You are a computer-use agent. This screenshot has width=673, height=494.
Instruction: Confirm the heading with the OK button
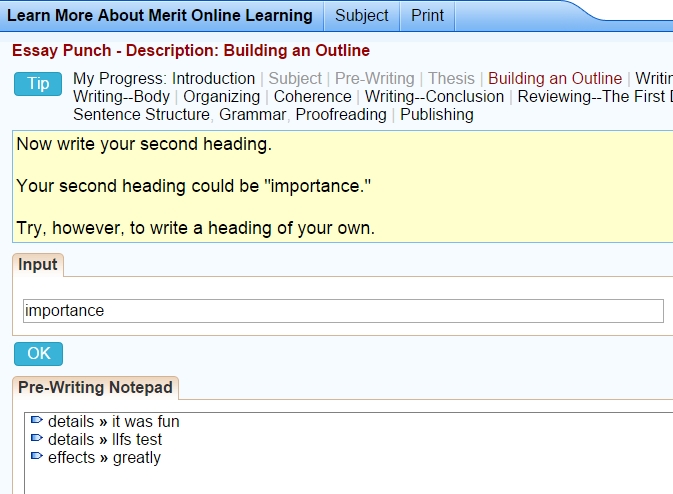[38, 354]
